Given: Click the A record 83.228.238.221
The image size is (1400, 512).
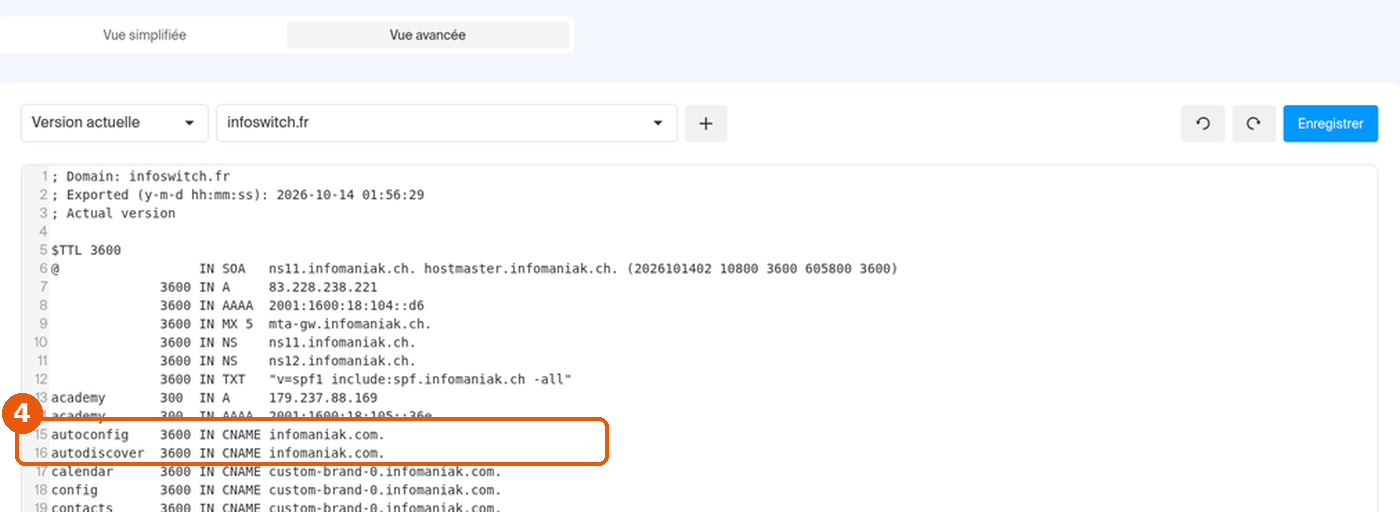Looking at the screenshot, I should (268, 287).
